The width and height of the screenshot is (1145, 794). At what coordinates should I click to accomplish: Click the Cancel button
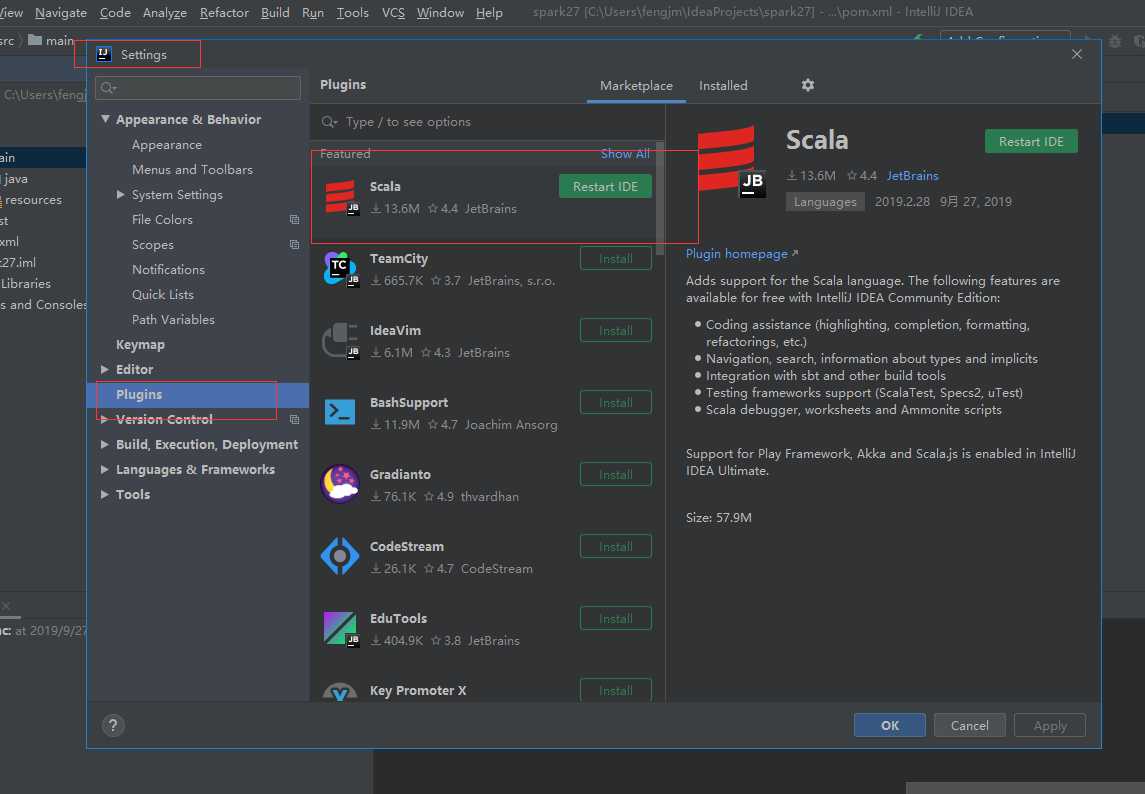click(969, 725)
